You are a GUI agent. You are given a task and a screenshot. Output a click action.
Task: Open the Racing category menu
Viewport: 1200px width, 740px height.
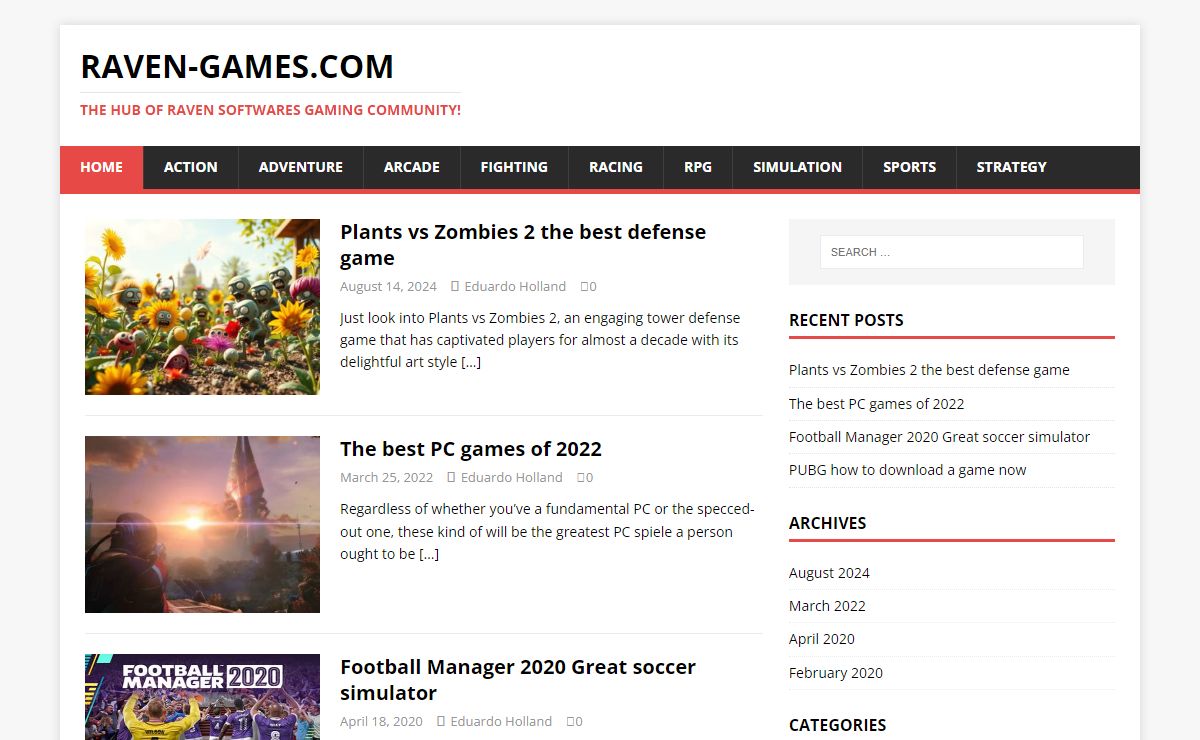point(616,167)
